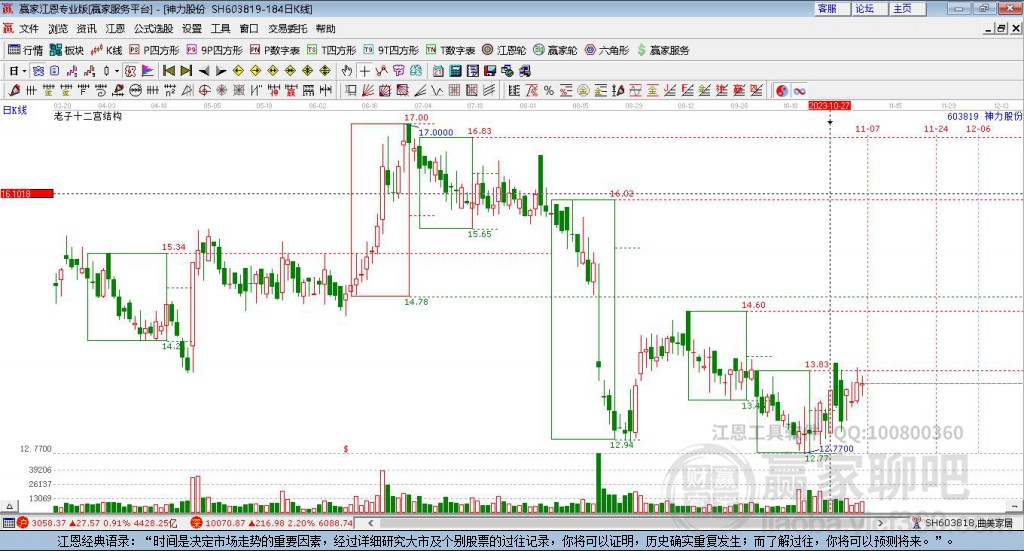1024x551 pixels.
Task: Toggle the crosshair cursor tool
Action: pos(365,71)
